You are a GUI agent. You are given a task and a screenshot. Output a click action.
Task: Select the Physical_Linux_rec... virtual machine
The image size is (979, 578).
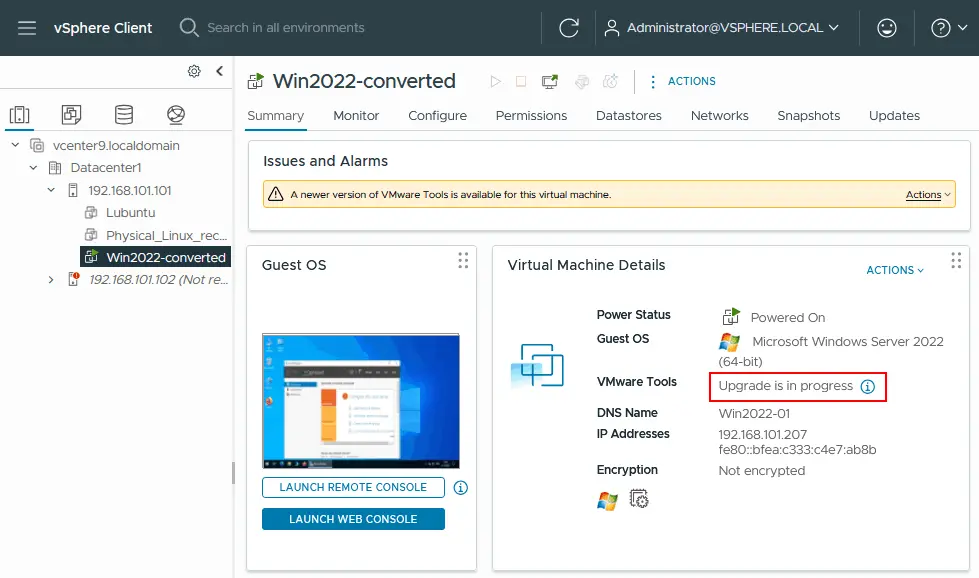tap(166, 235)
